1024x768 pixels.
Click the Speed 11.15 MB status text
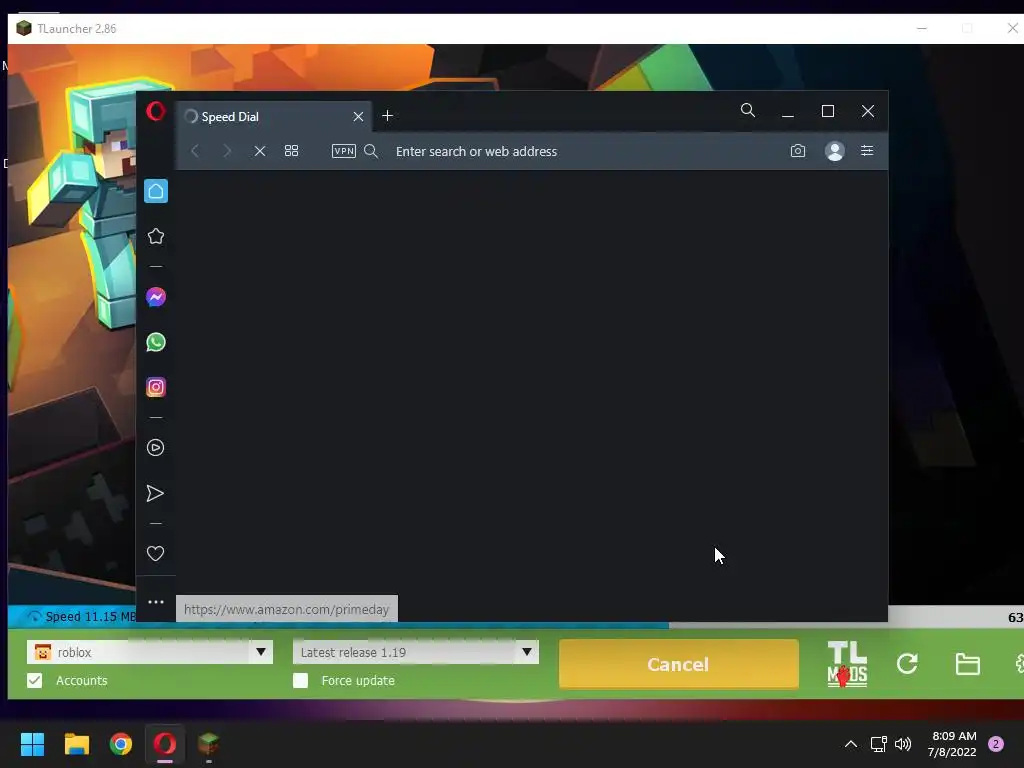point(90,616)
